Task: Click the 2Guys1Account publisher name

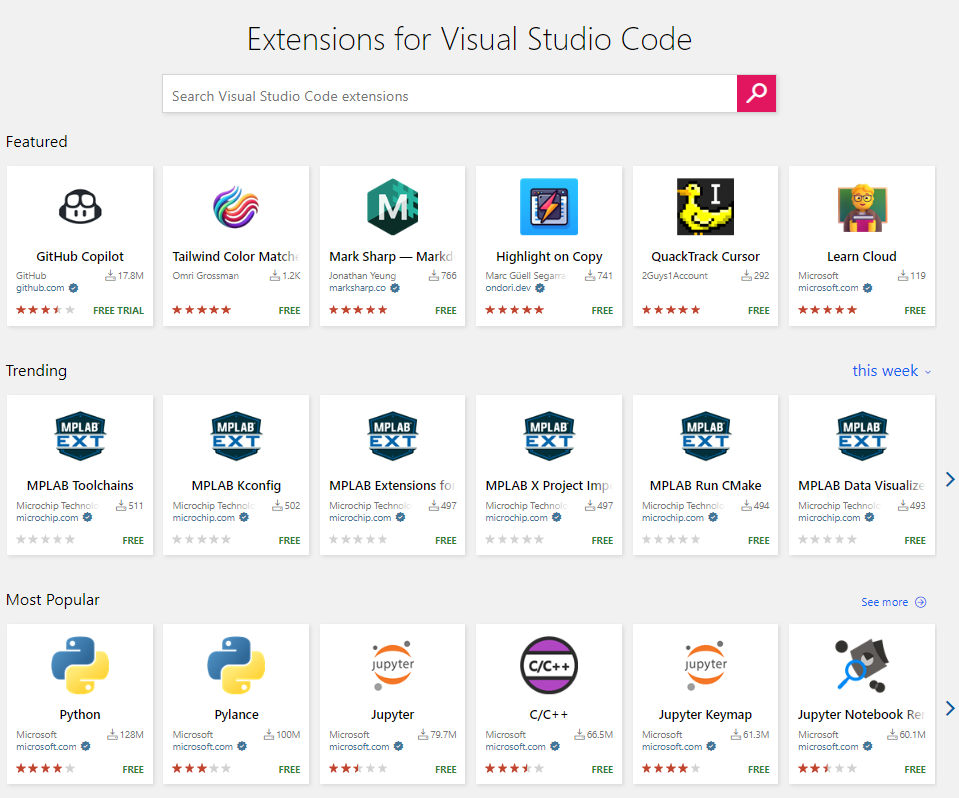Action: [x=675, y=276]
